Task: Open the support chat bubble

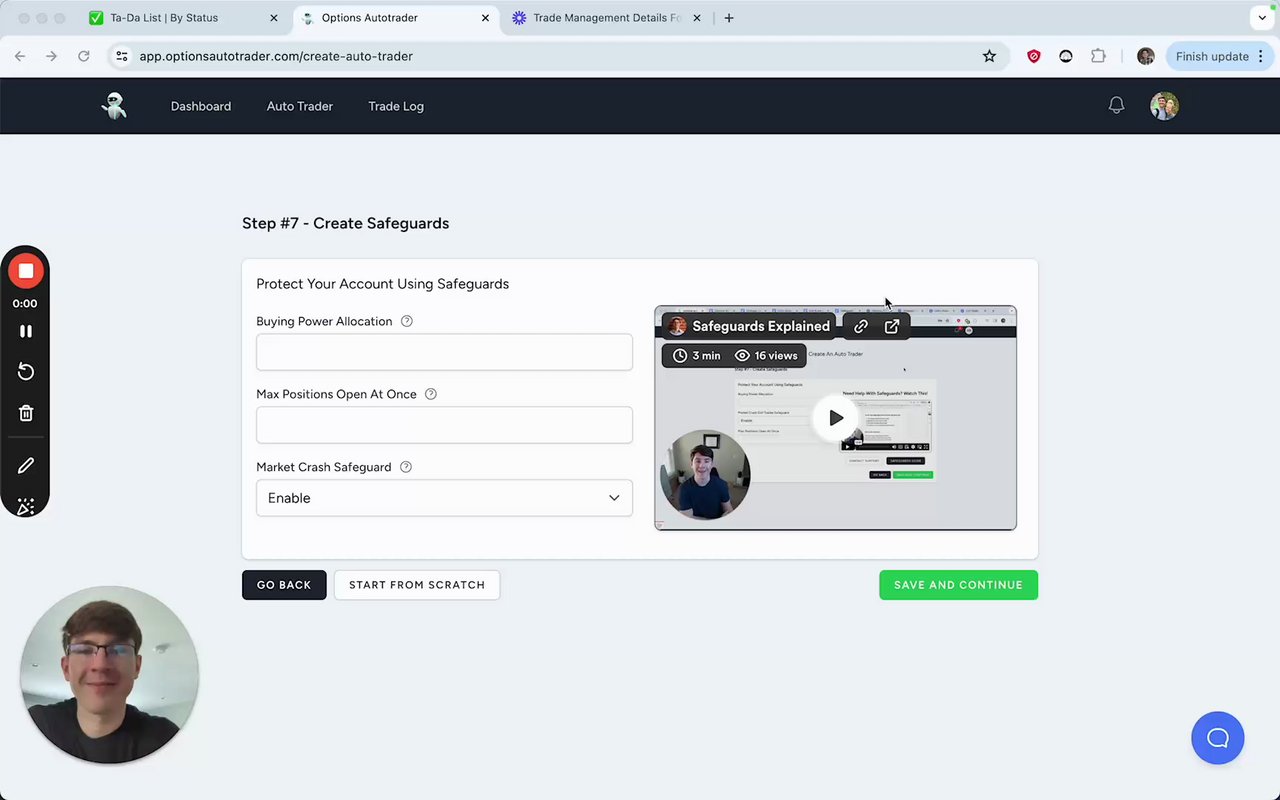Action: (1217, 738)
